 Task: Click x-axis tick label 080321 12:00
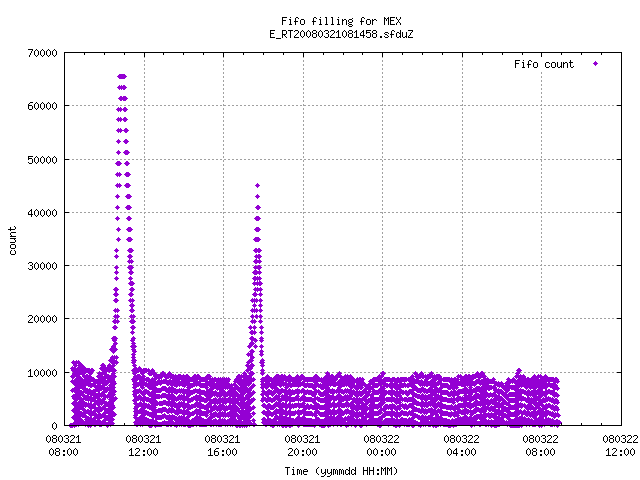tap(143, 446)
